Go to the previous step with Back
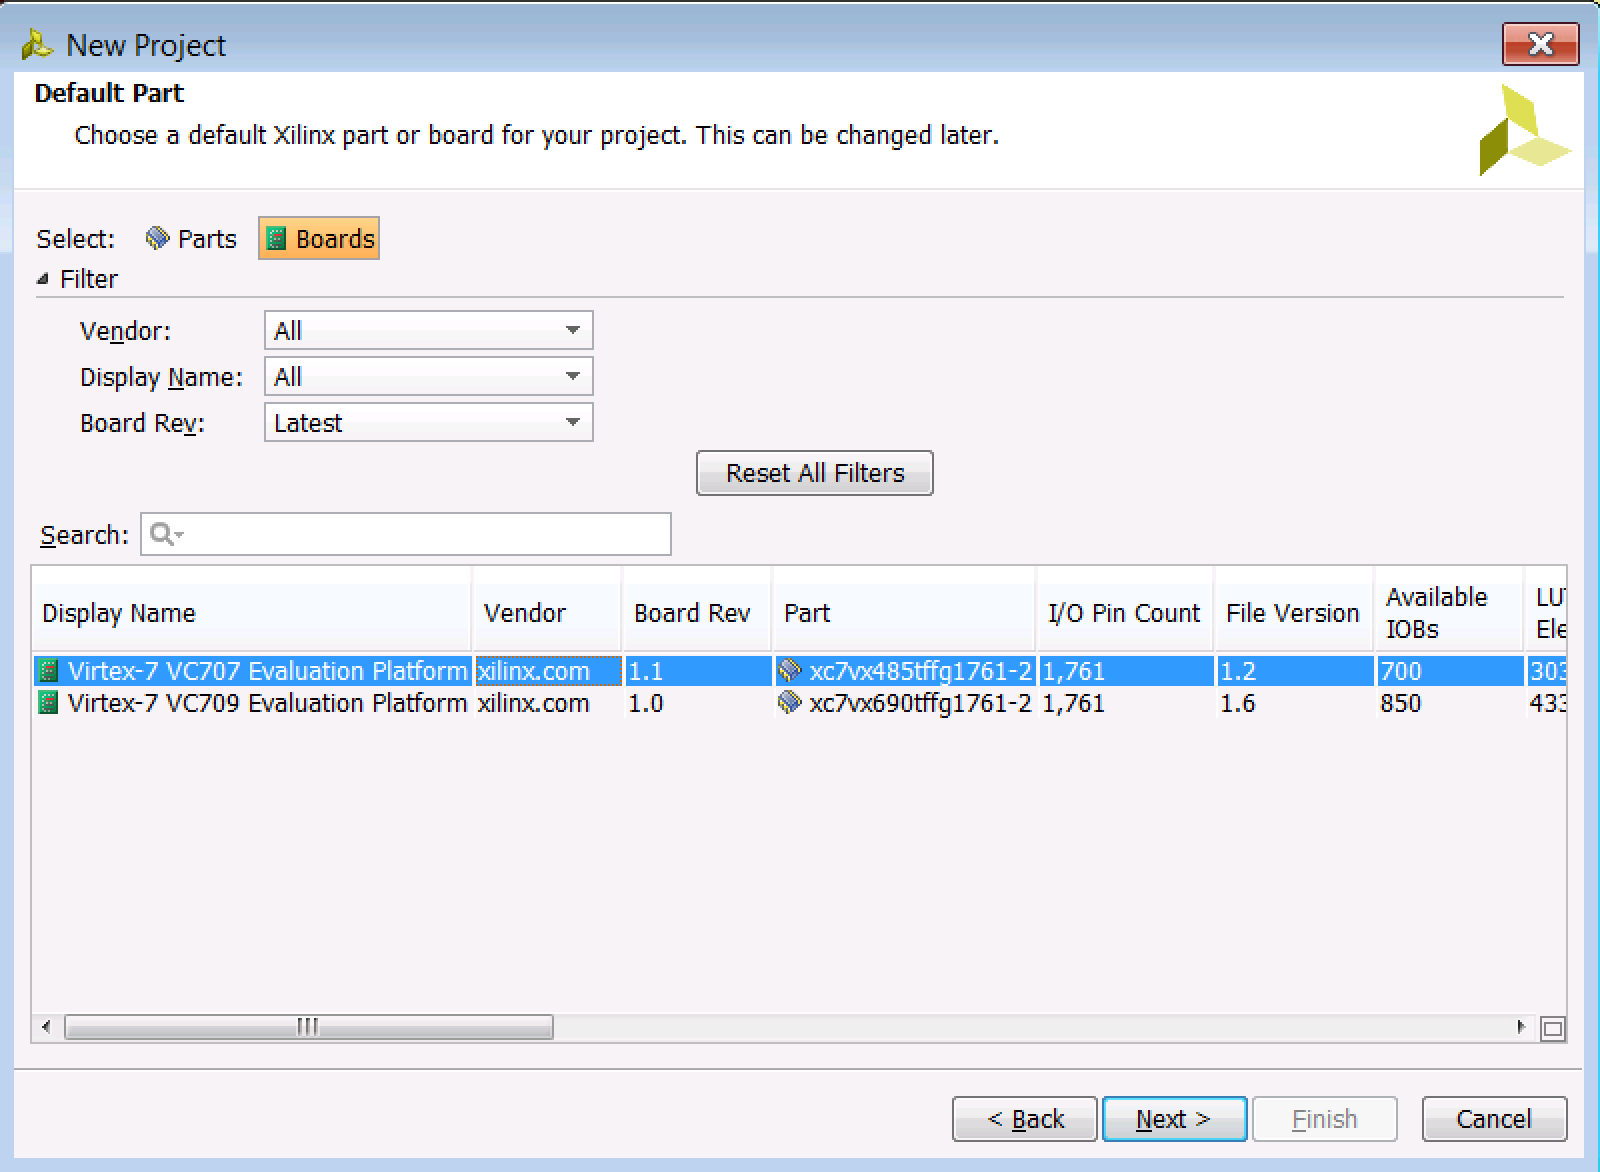 click(1025, 1119)
